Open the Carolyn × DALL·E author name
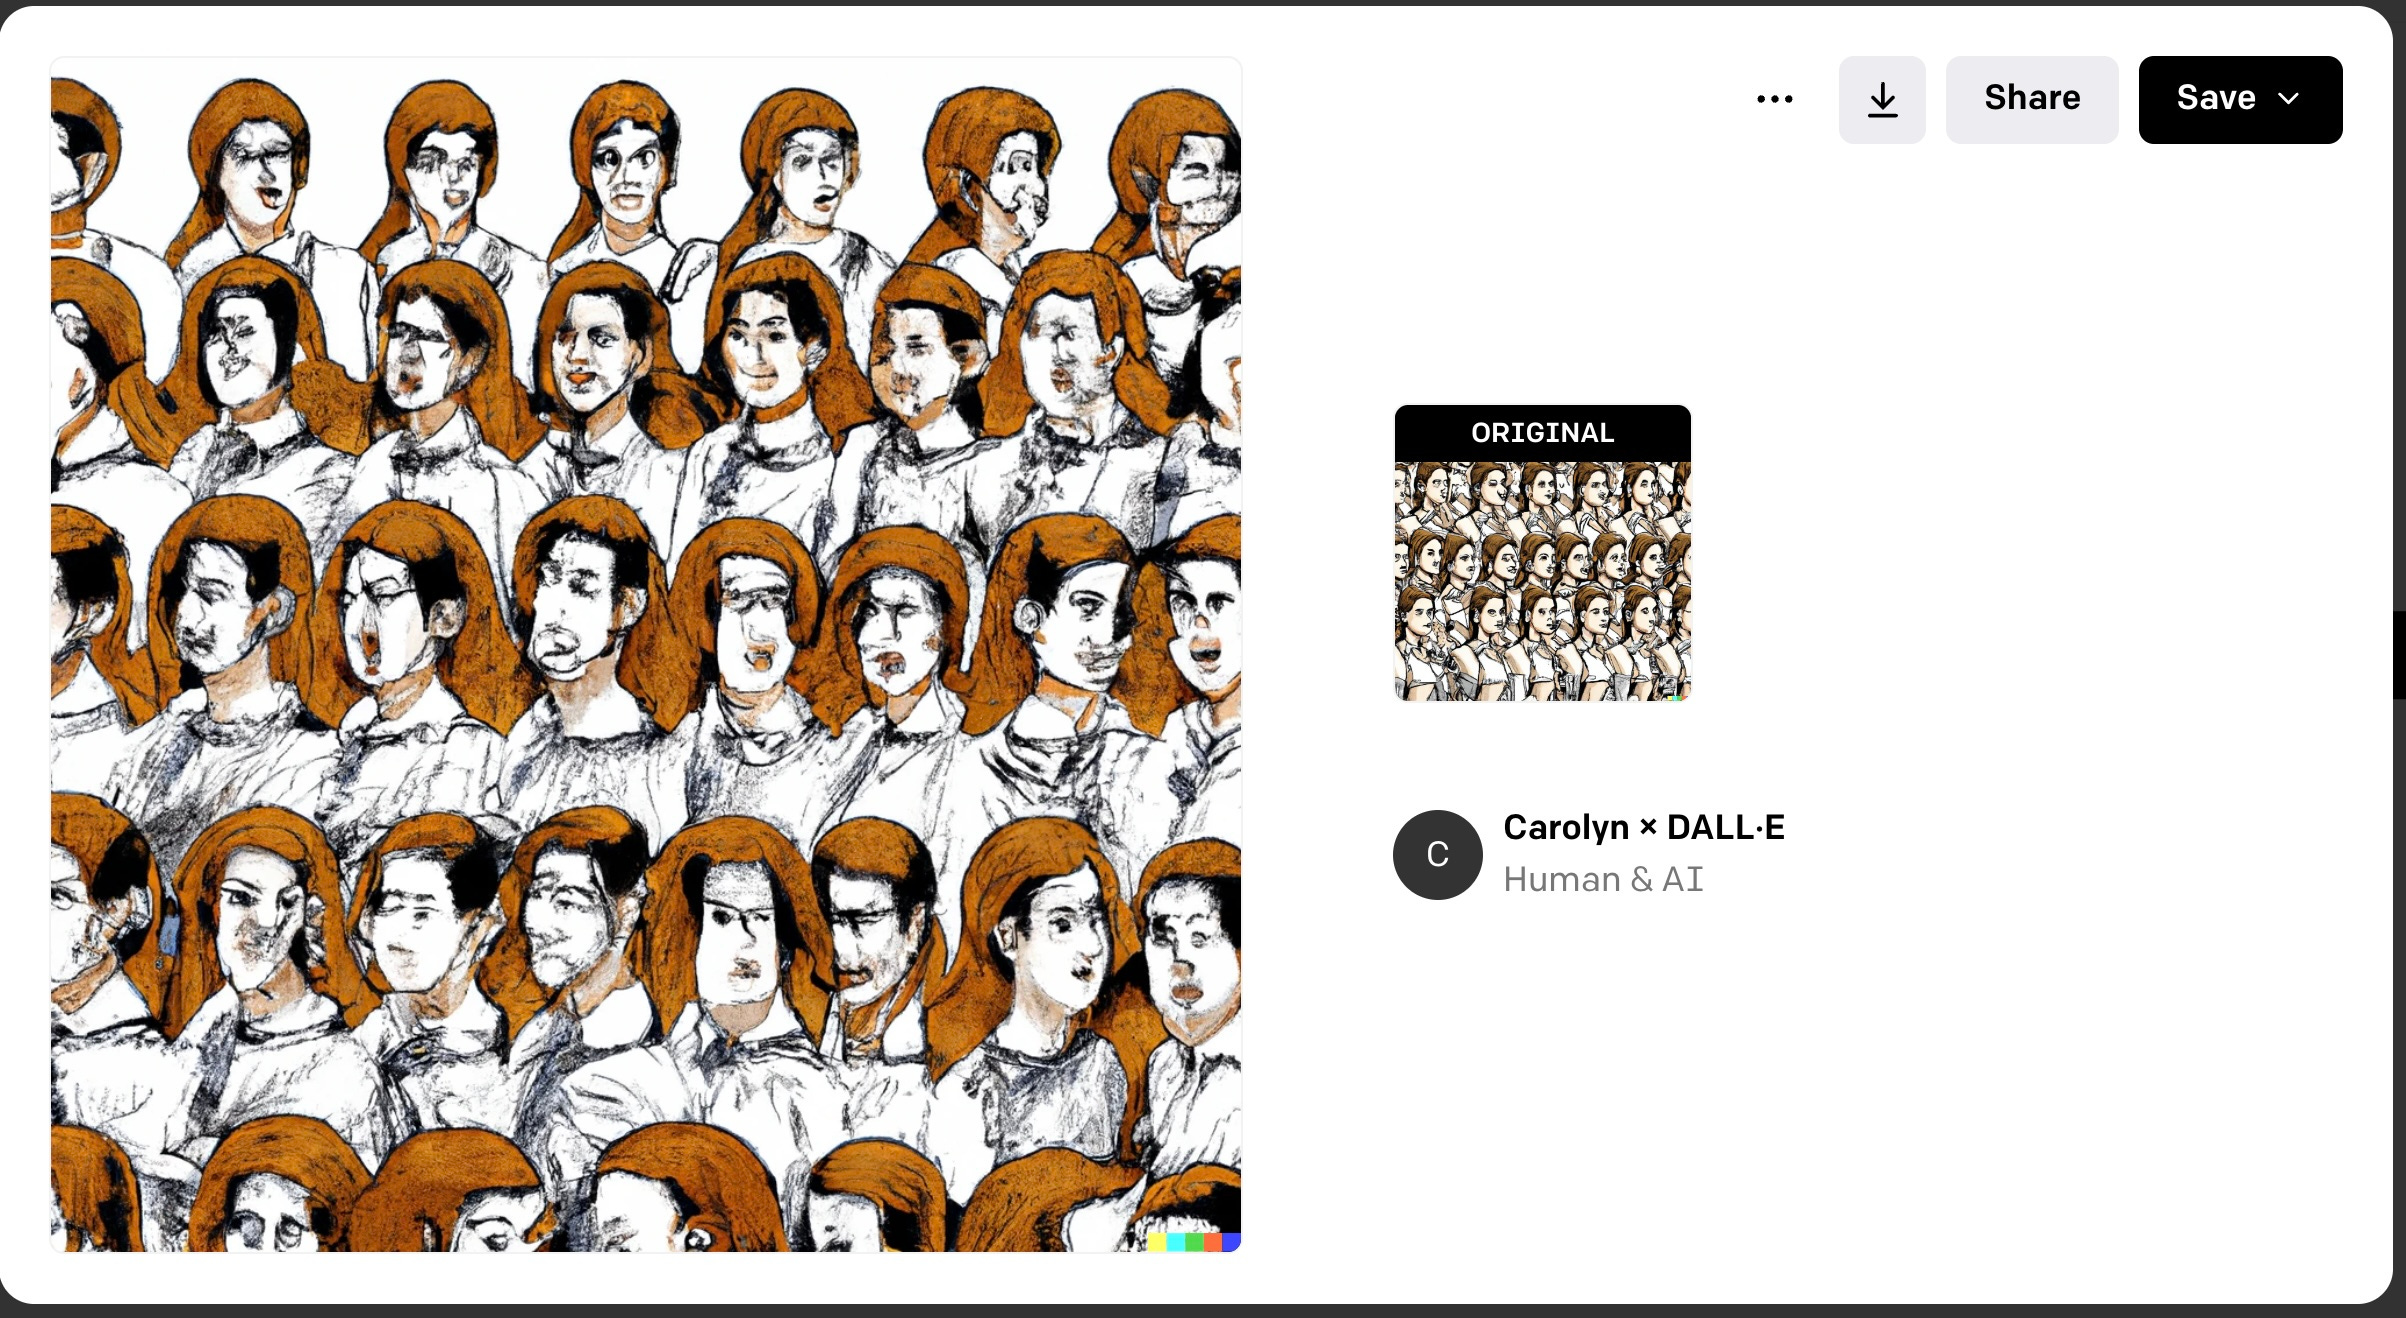 pos(1643,827)
